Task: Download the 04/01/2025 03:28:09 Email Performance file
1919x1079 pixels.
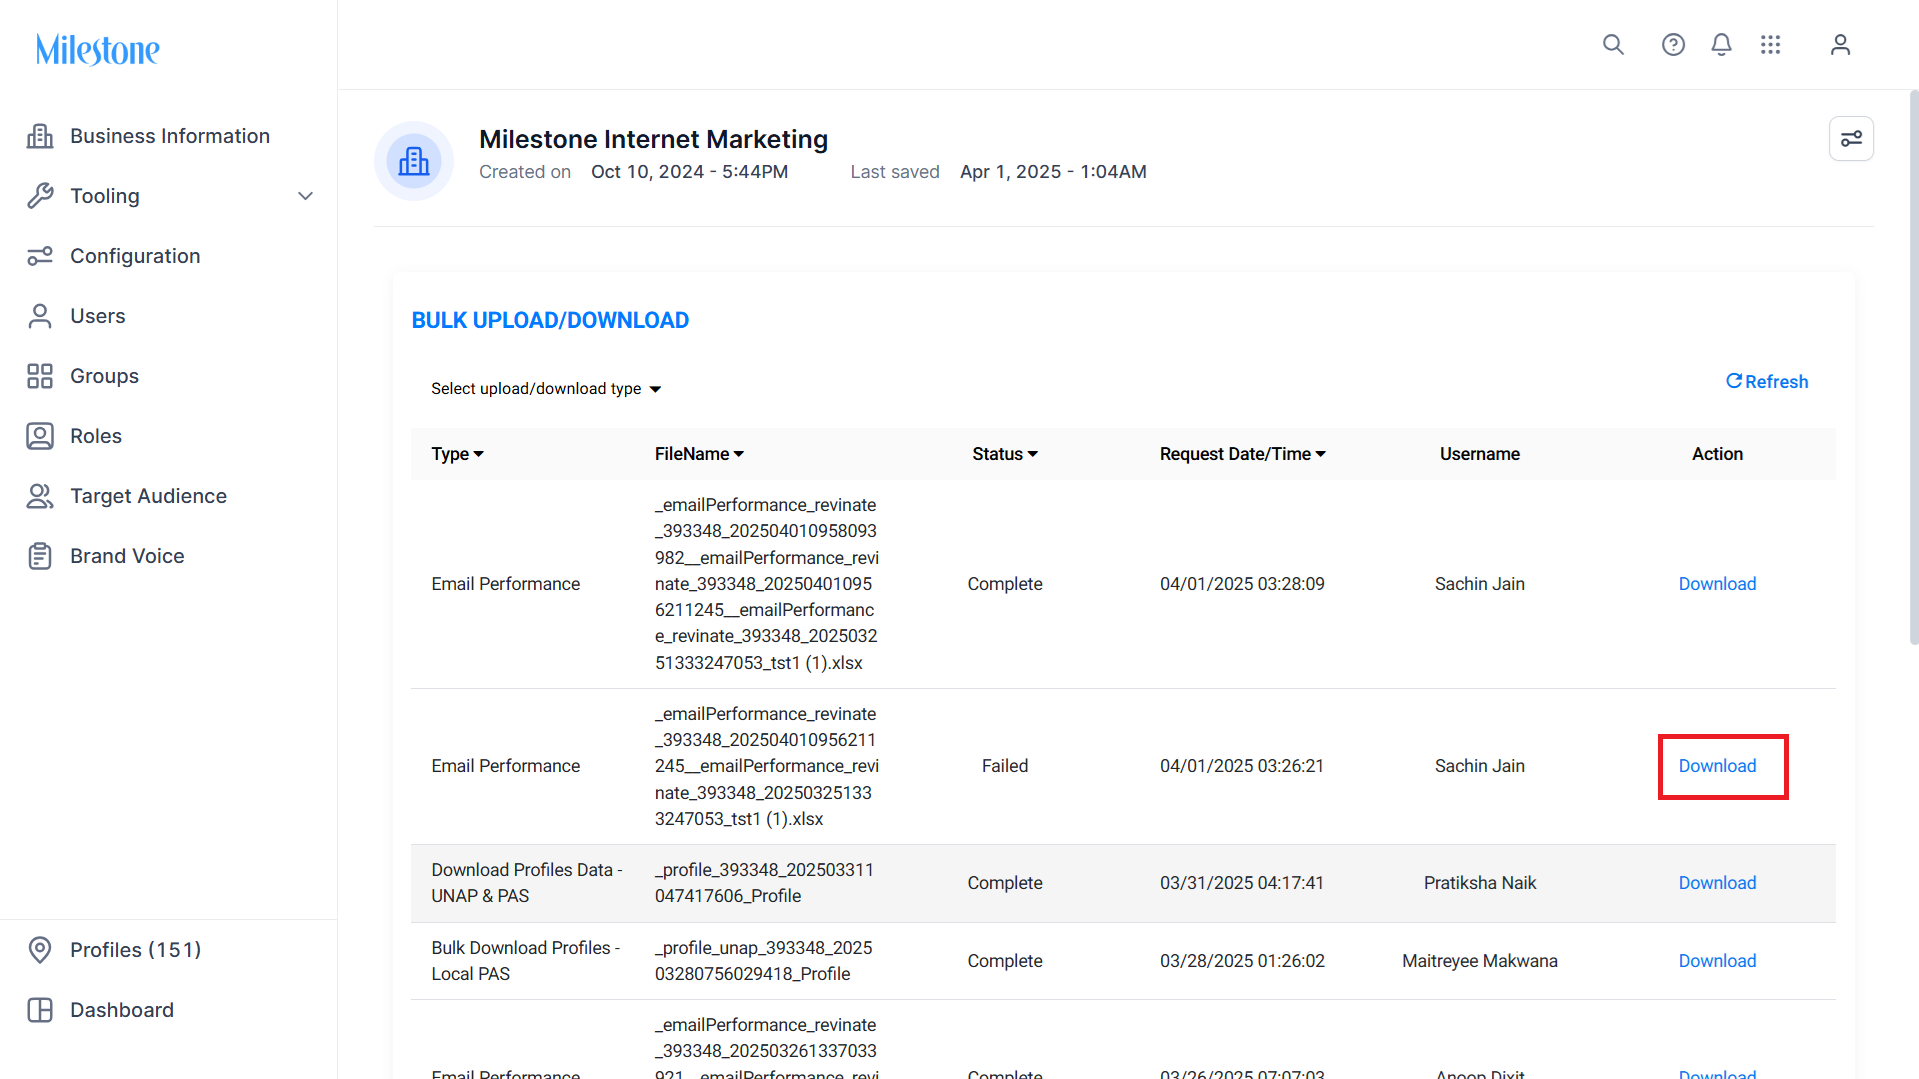Action: (1717, 584)
